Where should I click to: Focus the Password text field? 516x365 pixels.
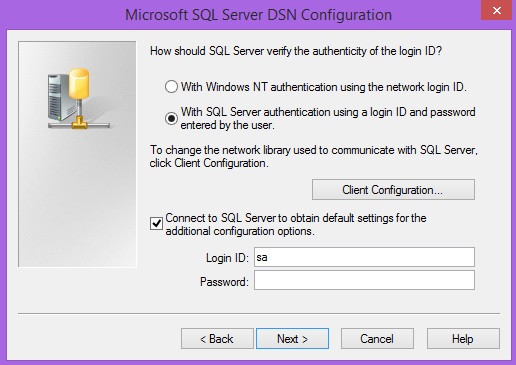coord(364,280)
